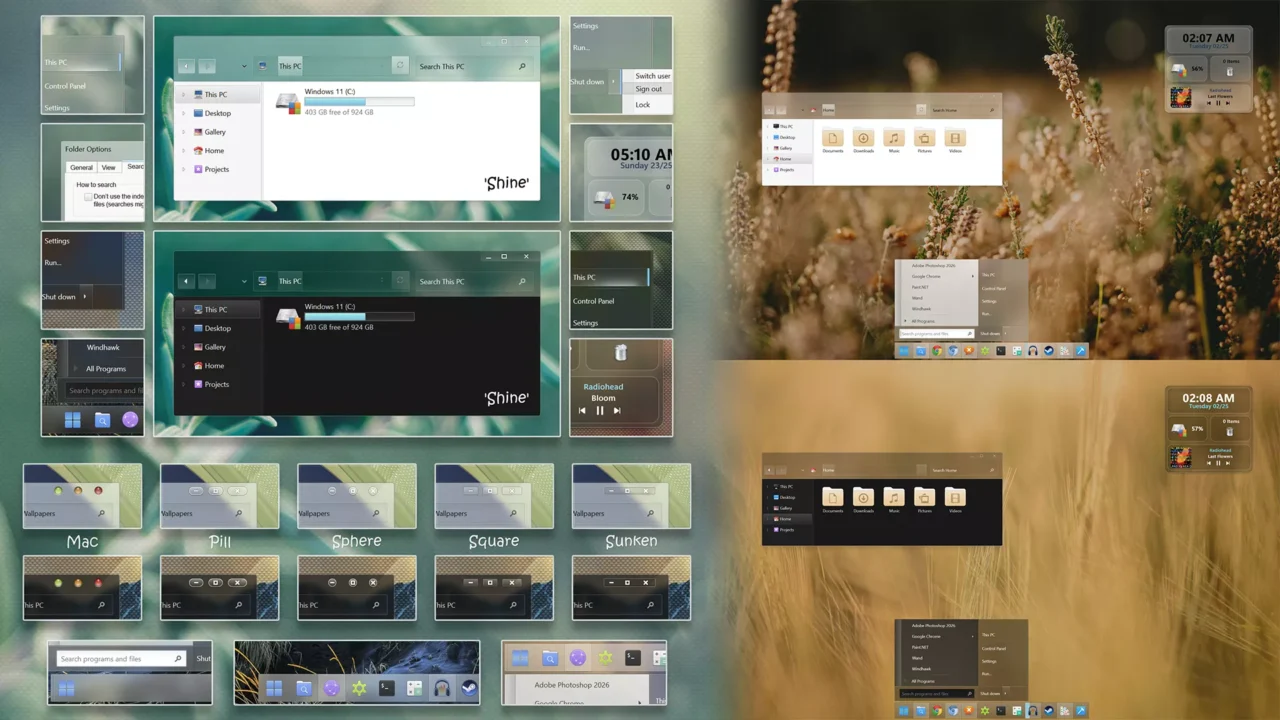Expand the This PC node in the dark Shine window

pyautogui.click(x=184, y=310)
